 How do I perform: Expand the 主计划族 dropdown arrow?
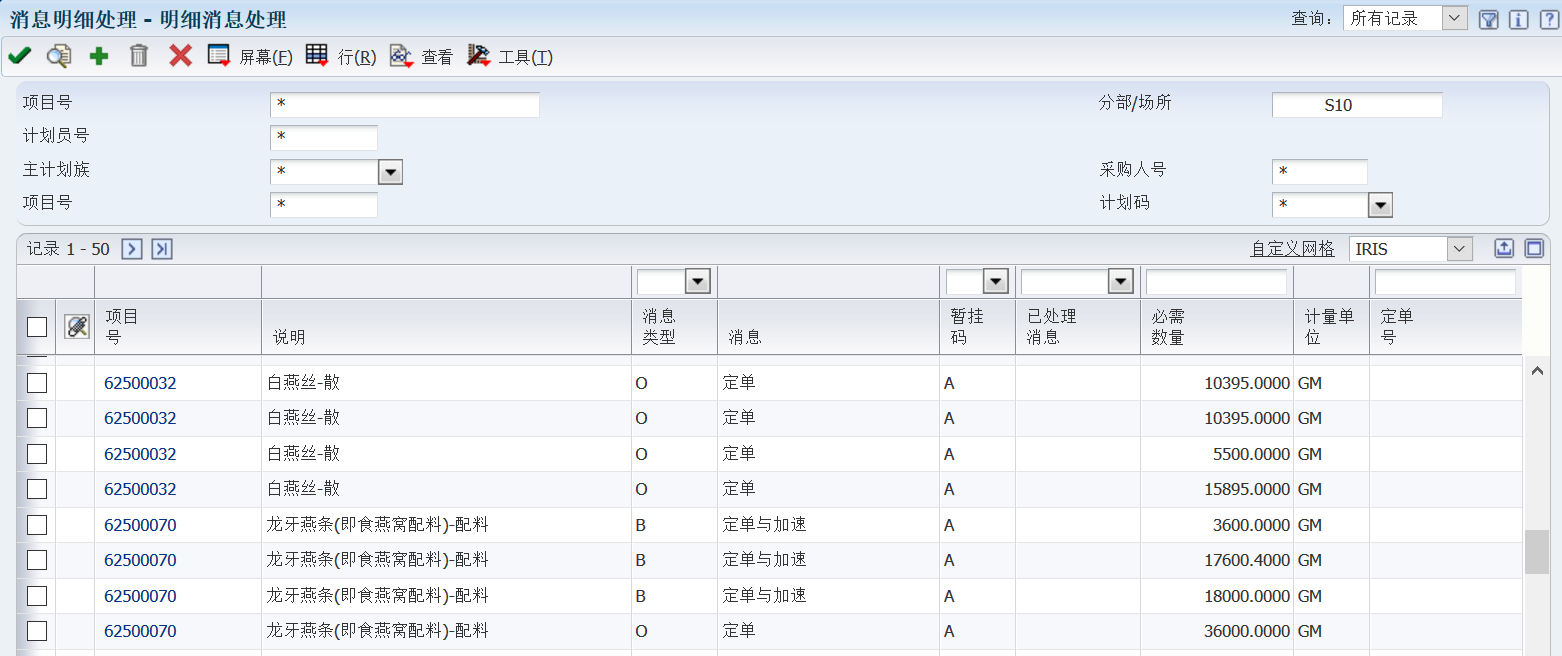390,172
